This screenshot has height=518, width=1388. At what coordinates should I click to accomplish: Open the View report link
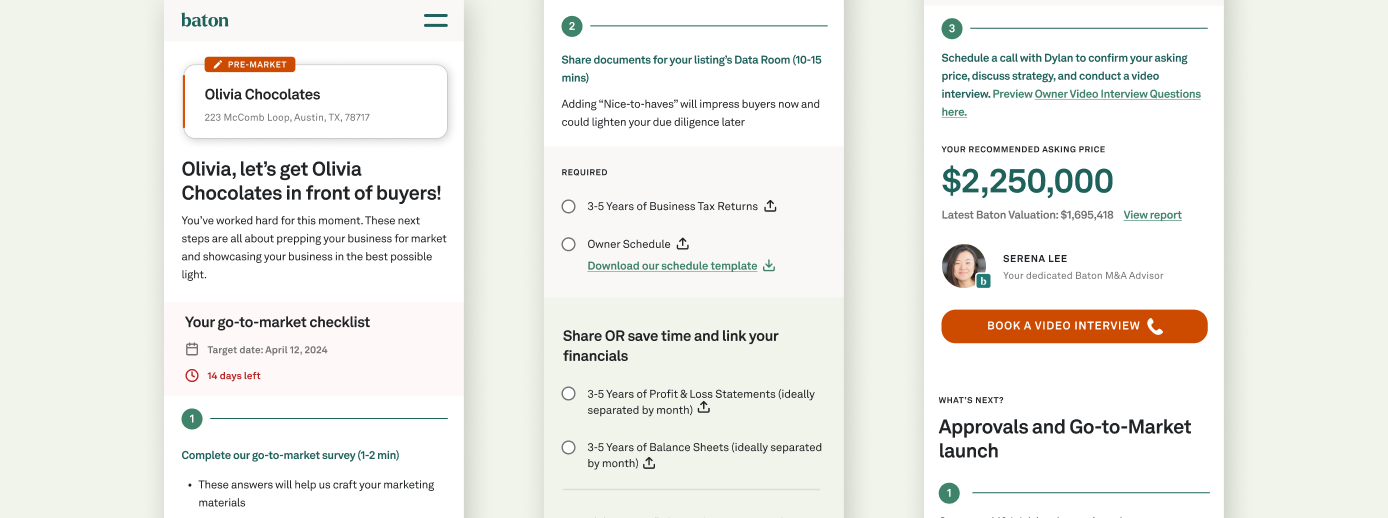1152,215
